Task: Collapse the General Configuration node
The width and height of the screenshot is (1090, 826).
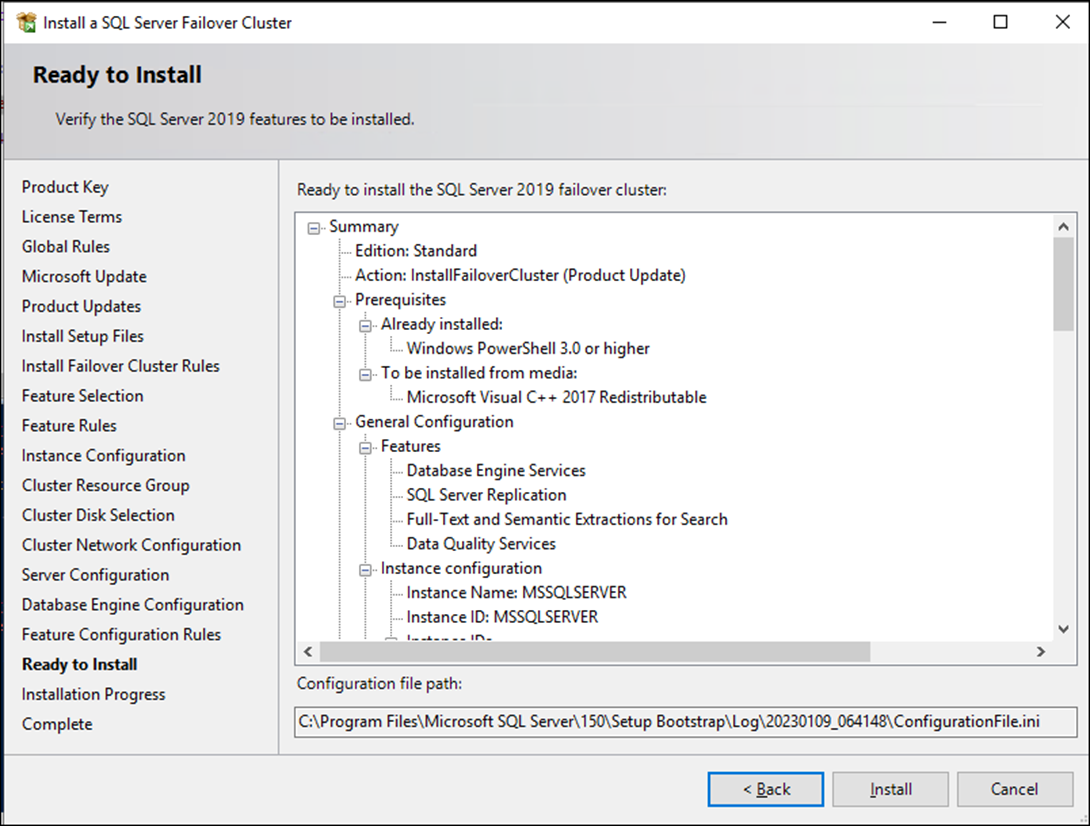Action: [x=339, y=423]
